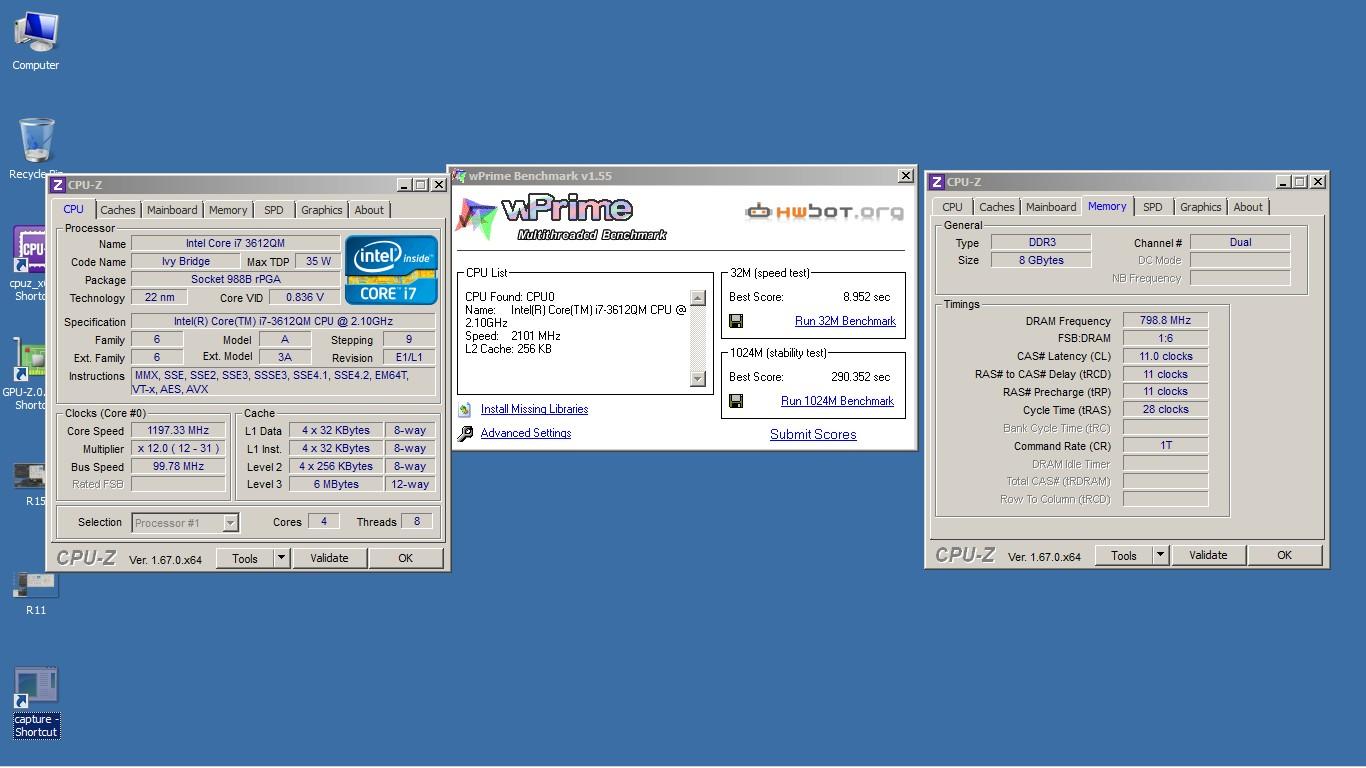Image resolution: width=1366 pixels, height=768 pixels.
Task: Switch to Graphics tab in right CPU-Z
Action: [x=1201, y=207]
